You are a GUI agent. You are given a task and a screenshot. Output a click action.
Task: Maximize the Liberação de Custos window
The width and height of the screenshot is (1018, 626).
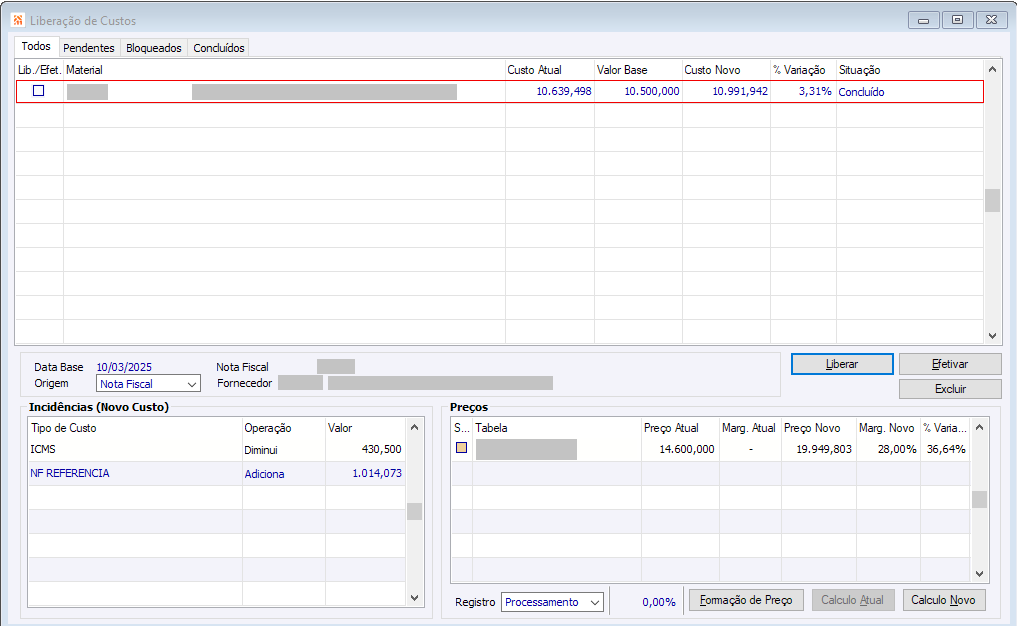click(x=957, y=20)
